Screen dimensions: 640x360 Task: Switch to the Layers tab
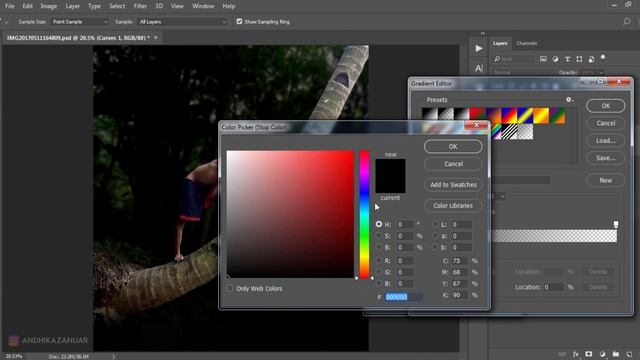500,43
